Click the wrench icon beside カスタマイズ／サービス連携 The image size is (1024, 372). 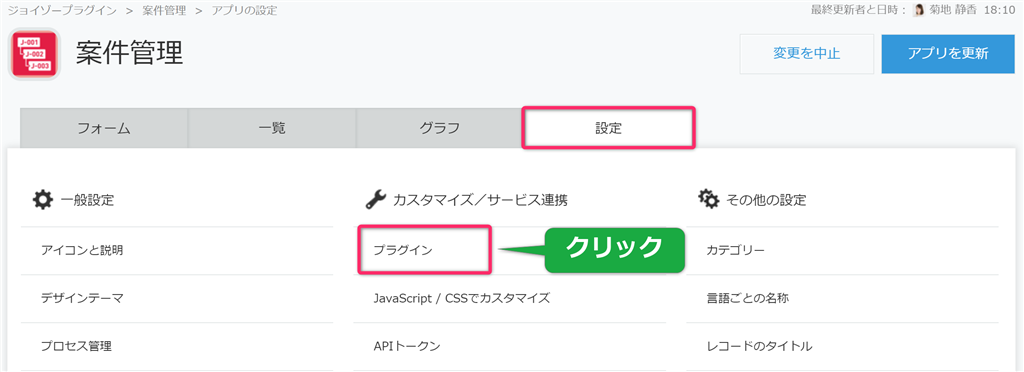click(x=375, y=200)
